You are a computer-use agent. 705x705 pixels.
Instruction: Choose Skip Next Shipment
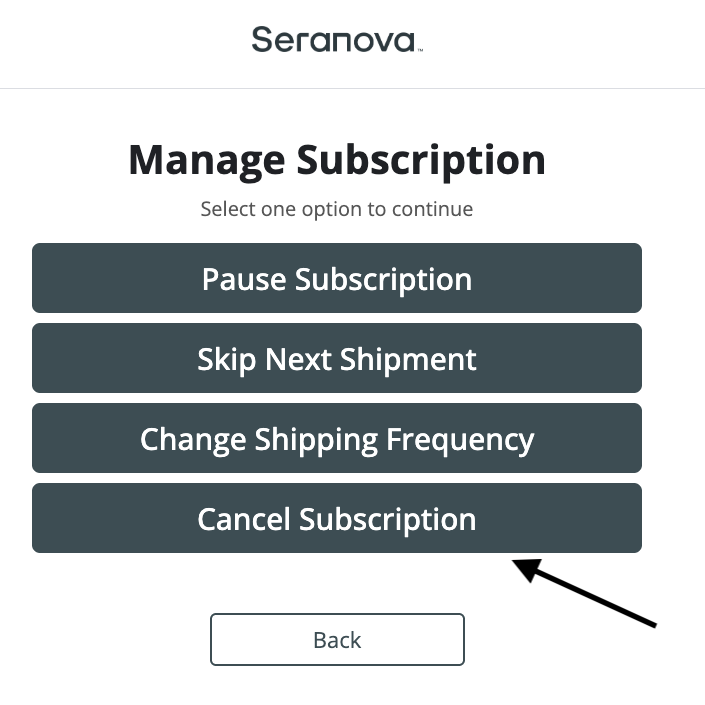337,358
